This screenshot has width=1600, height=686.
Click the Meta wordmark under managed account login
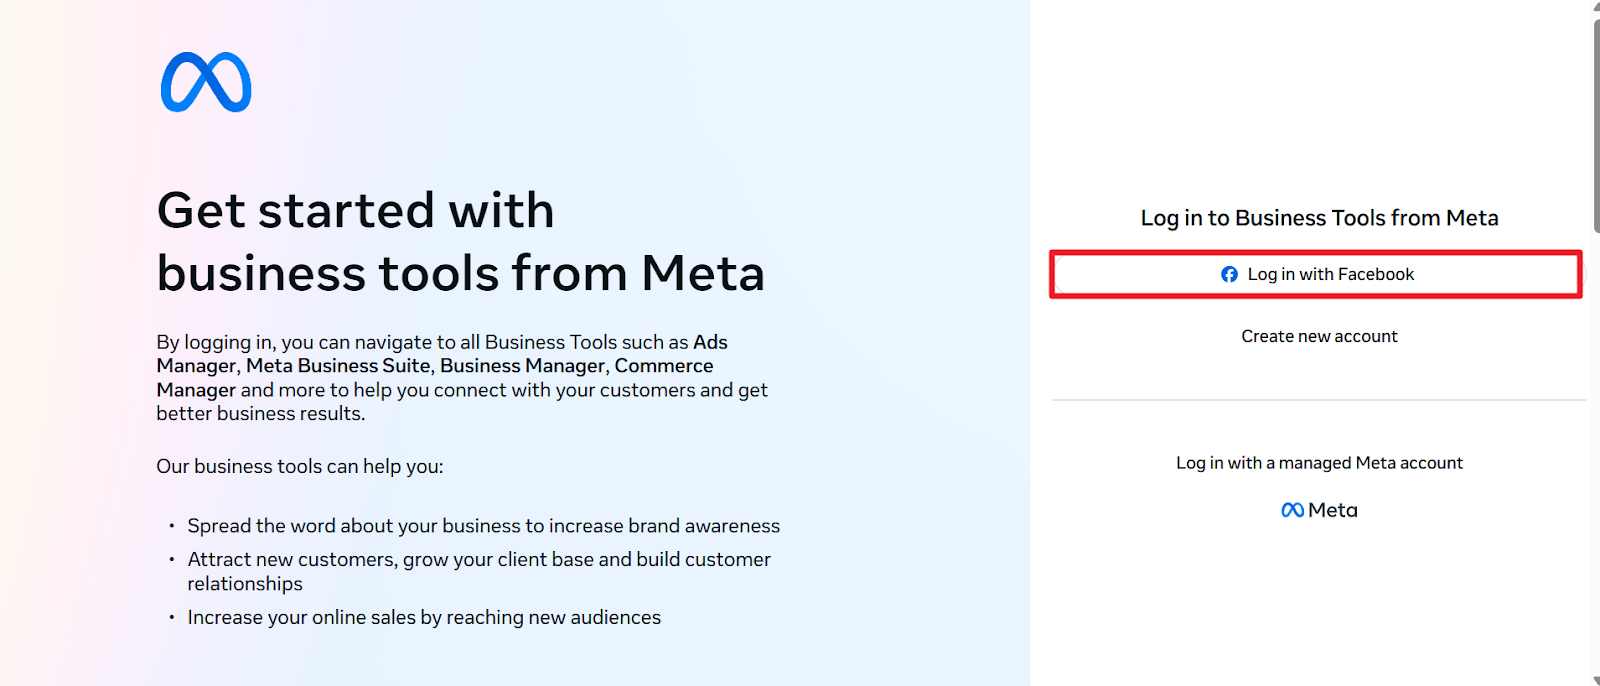(1333, 510)
